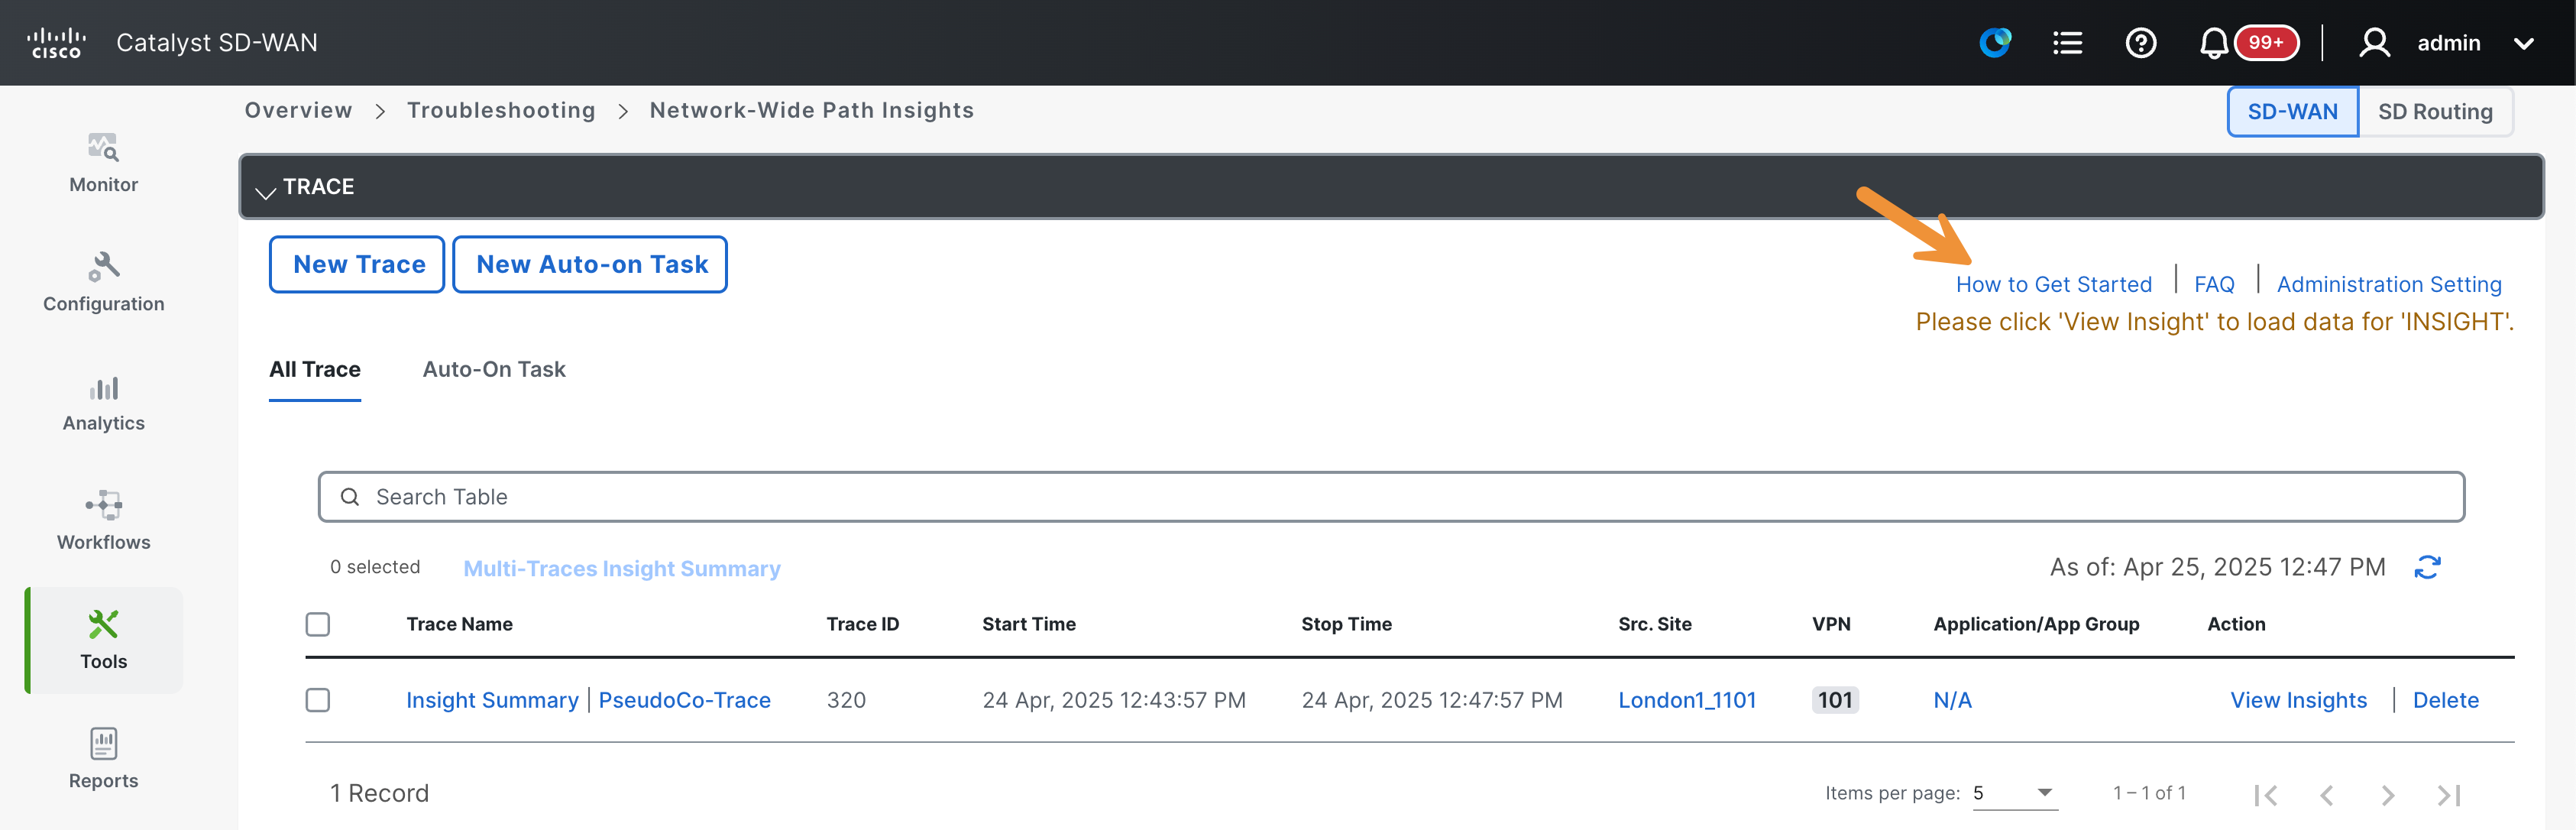Open the Monitor section in sidebar
This screenshot has width=2576, height=830.
click(x=104, y=163)
